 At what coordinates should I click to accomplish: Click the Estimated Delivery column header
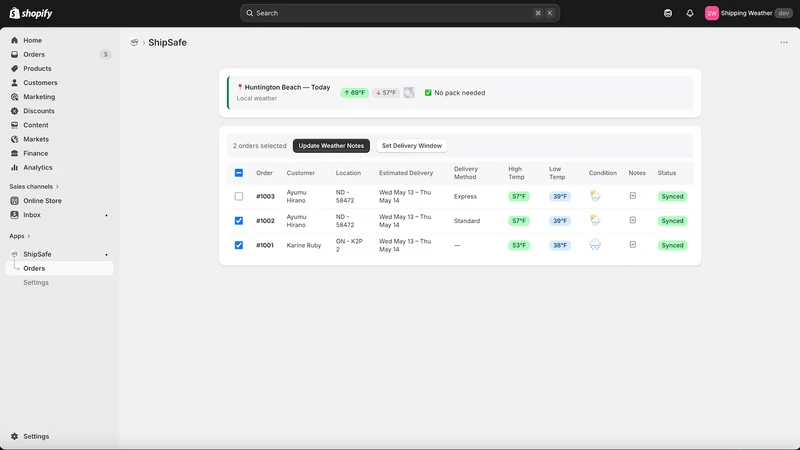[x=406, y=173]
